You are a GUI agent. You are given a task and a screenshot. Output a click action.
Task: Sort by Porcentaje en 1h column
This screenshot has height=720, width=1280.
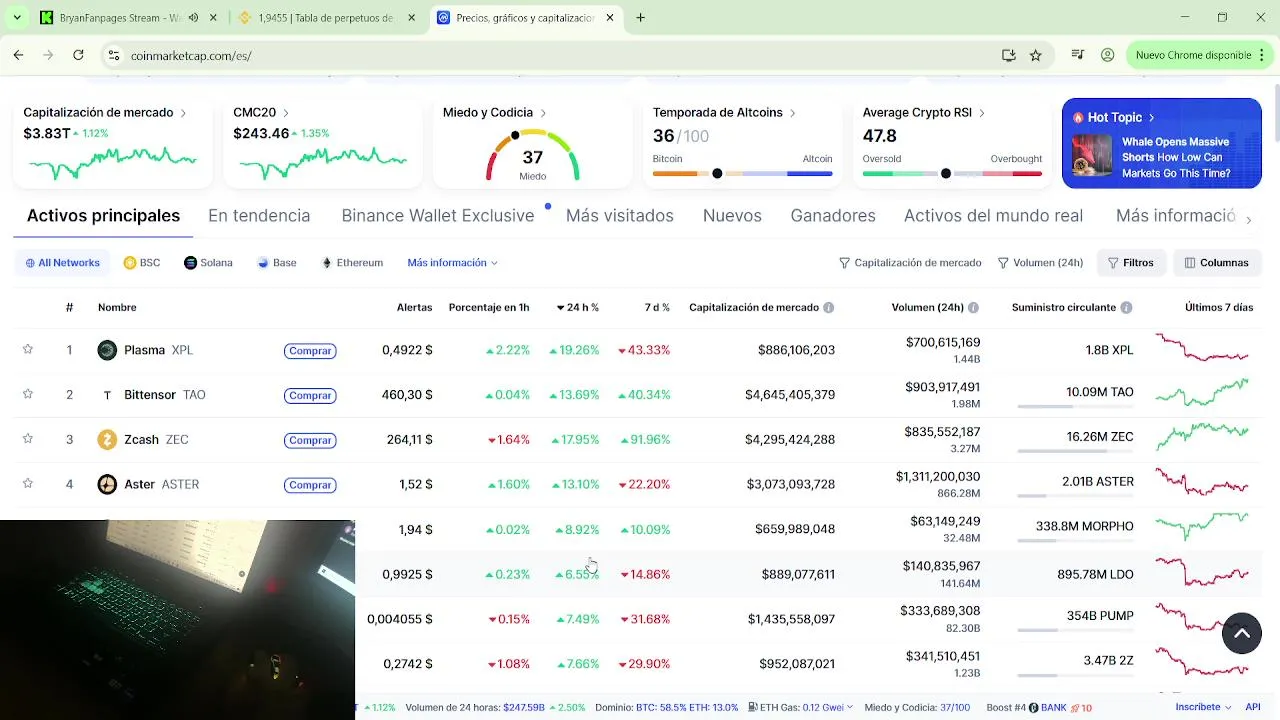[489, 308]
